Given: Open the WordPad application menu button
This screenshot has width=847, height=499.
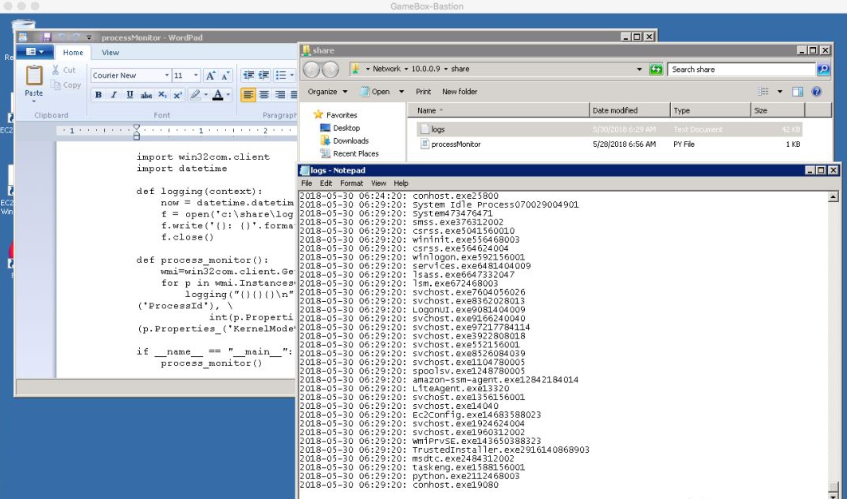Looking at the screenshot, I should [x=35, y=52].
